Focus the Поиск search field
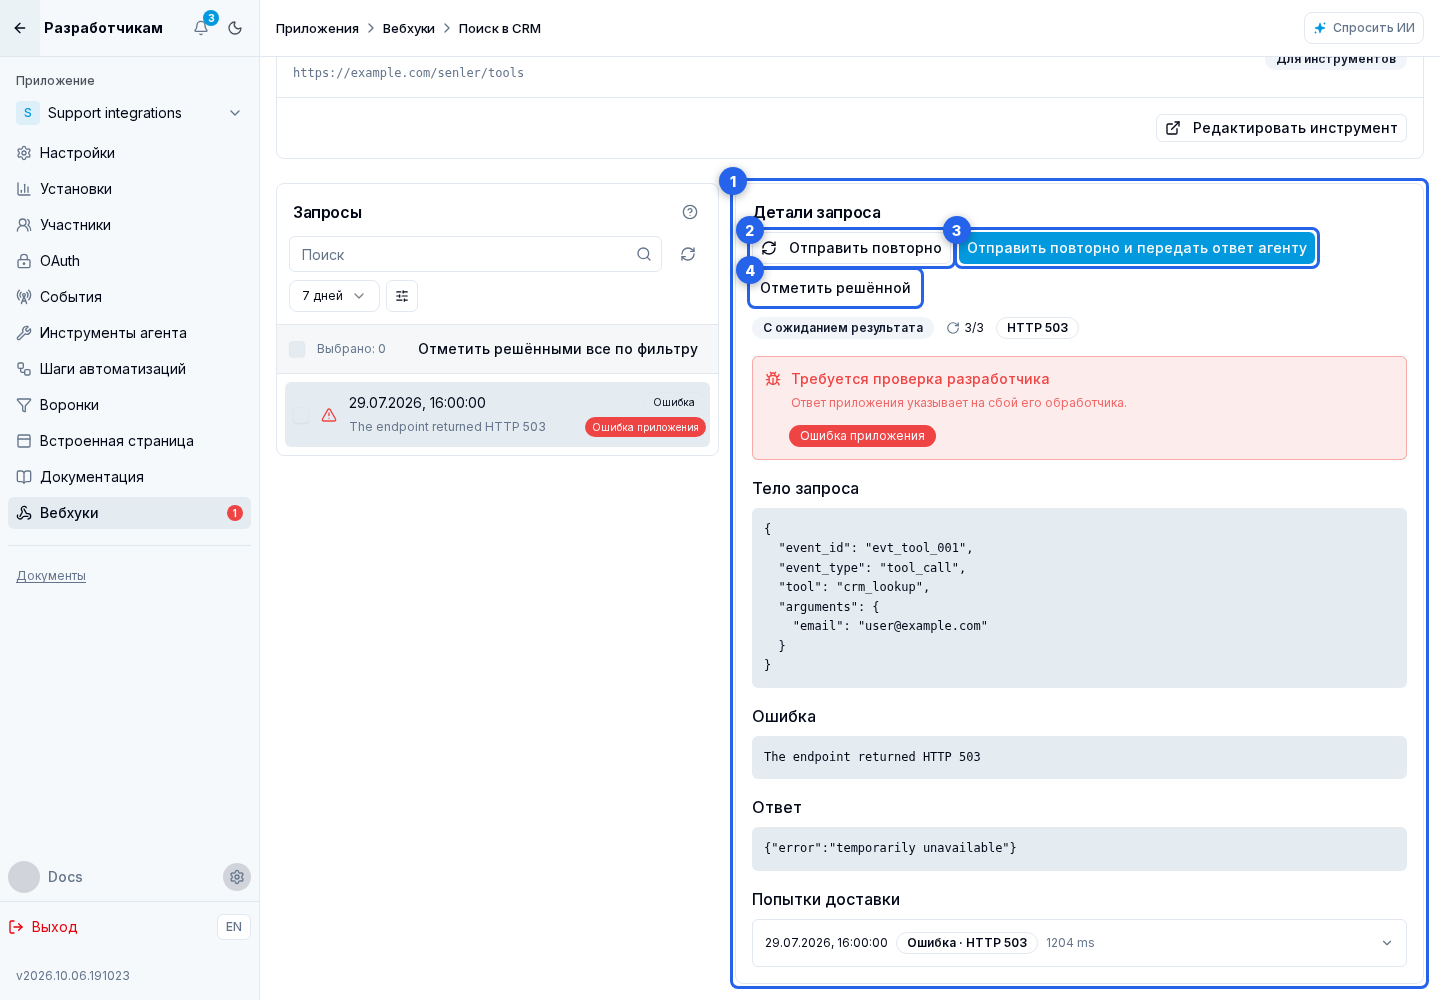Screen dimensions: 1440x1000 tap(475, 254)
